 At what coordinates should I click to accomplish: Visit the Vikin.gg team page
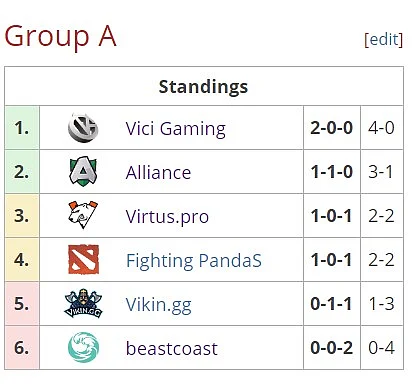tap(159, 305)
